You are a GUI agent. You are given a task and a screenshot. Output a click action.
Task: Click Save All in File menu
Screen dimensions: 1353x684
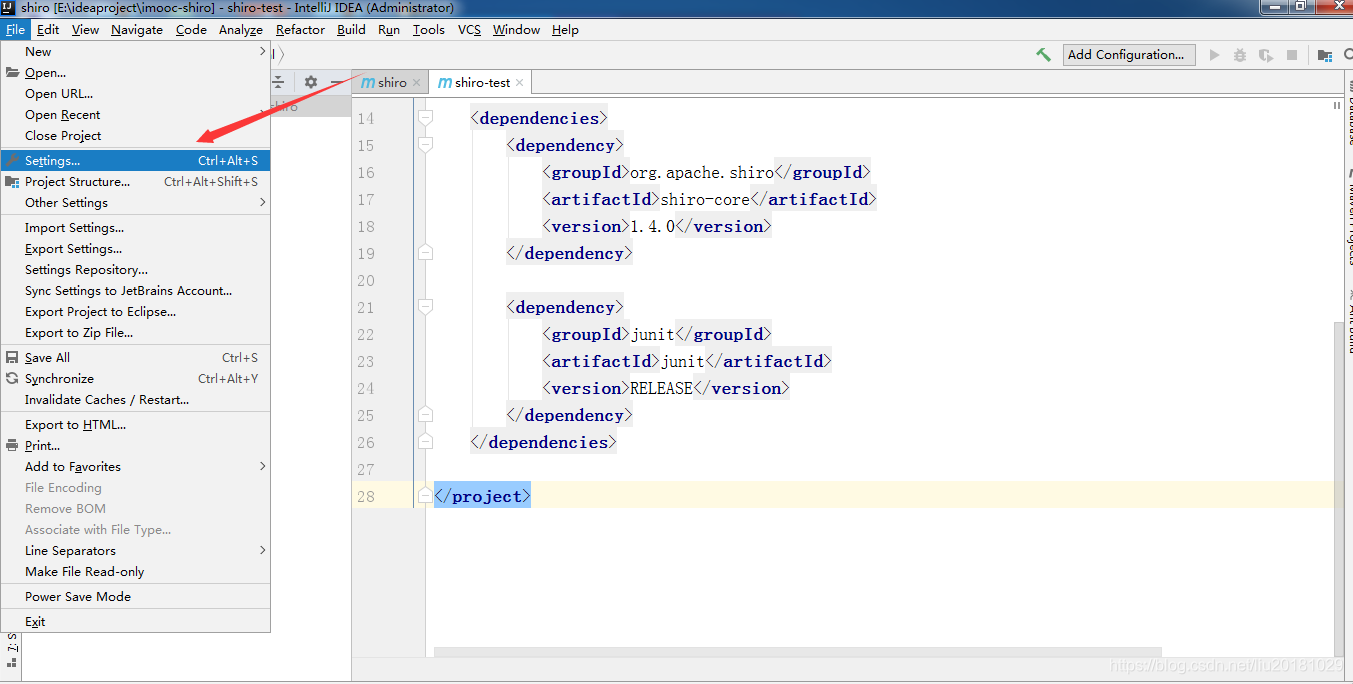tap(136, 357)
